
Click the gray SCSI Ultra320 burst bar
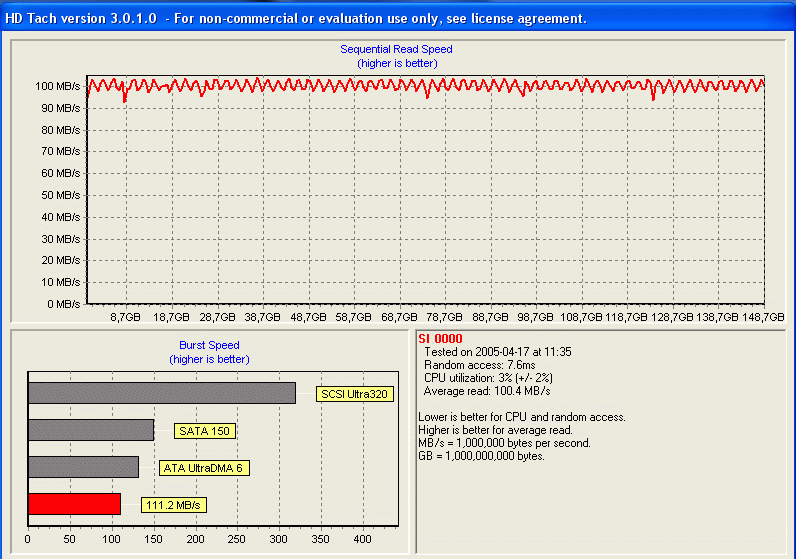tap(162, 393)
